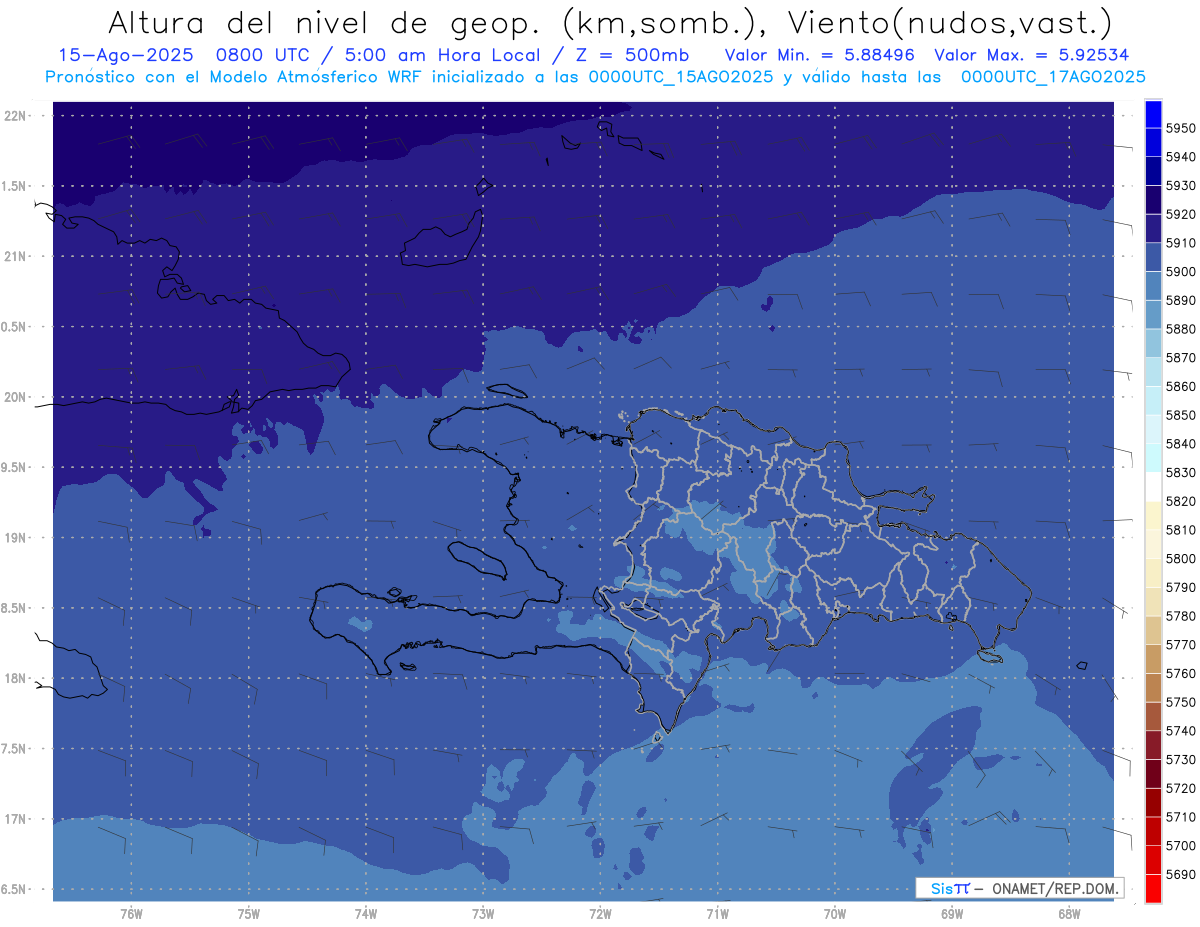Click the '5730' colorbar value
The height and width of the screenshot is (927, 1200).
click(1180, 759)
